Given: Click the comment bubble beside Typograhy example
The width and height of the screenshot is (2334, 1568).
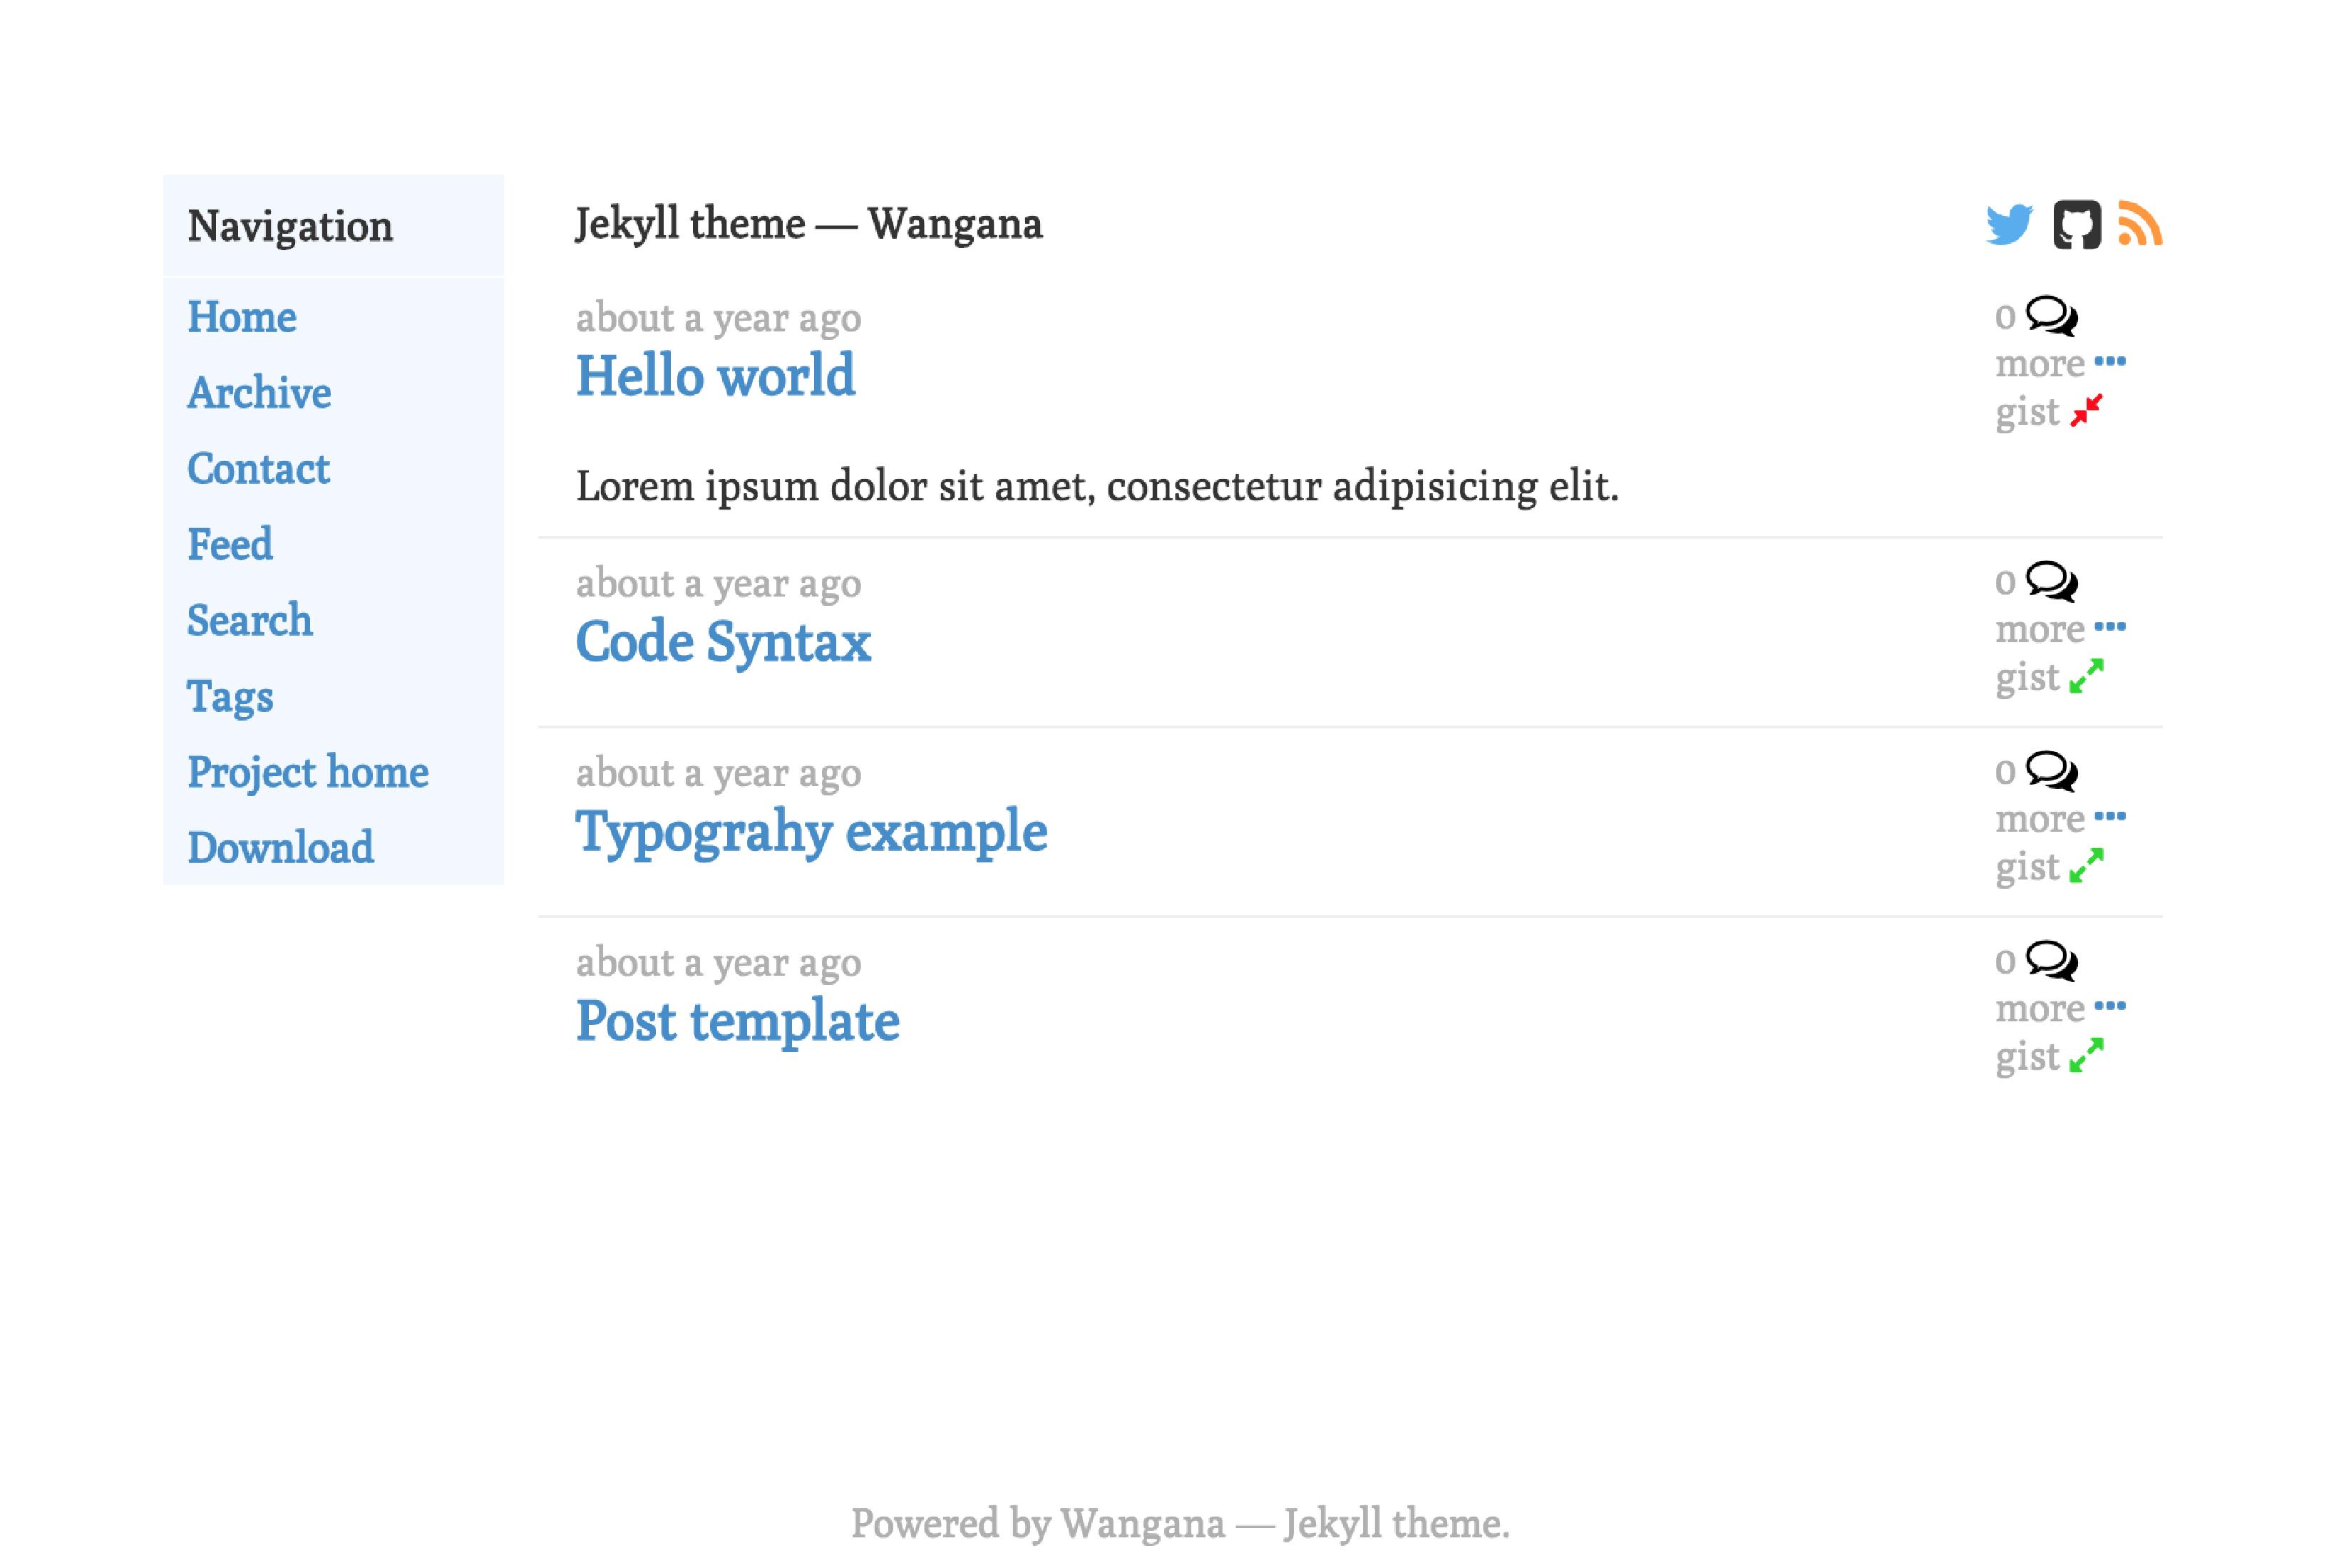Looking at the screenshot, I should click(2051, 772).
